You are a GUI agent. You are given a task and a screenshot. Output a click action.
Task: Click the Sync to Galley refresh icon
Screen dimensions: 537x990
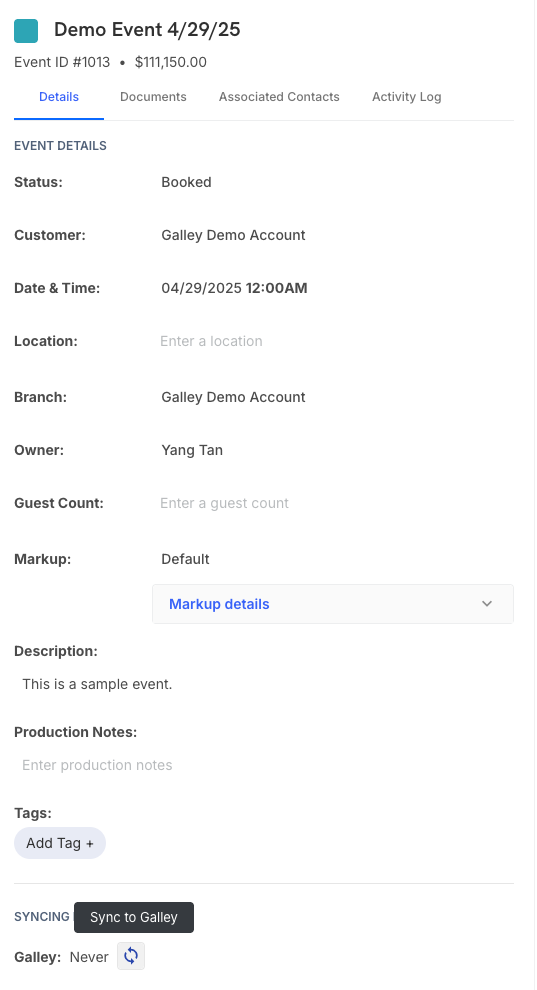click(x=131, y=956)
